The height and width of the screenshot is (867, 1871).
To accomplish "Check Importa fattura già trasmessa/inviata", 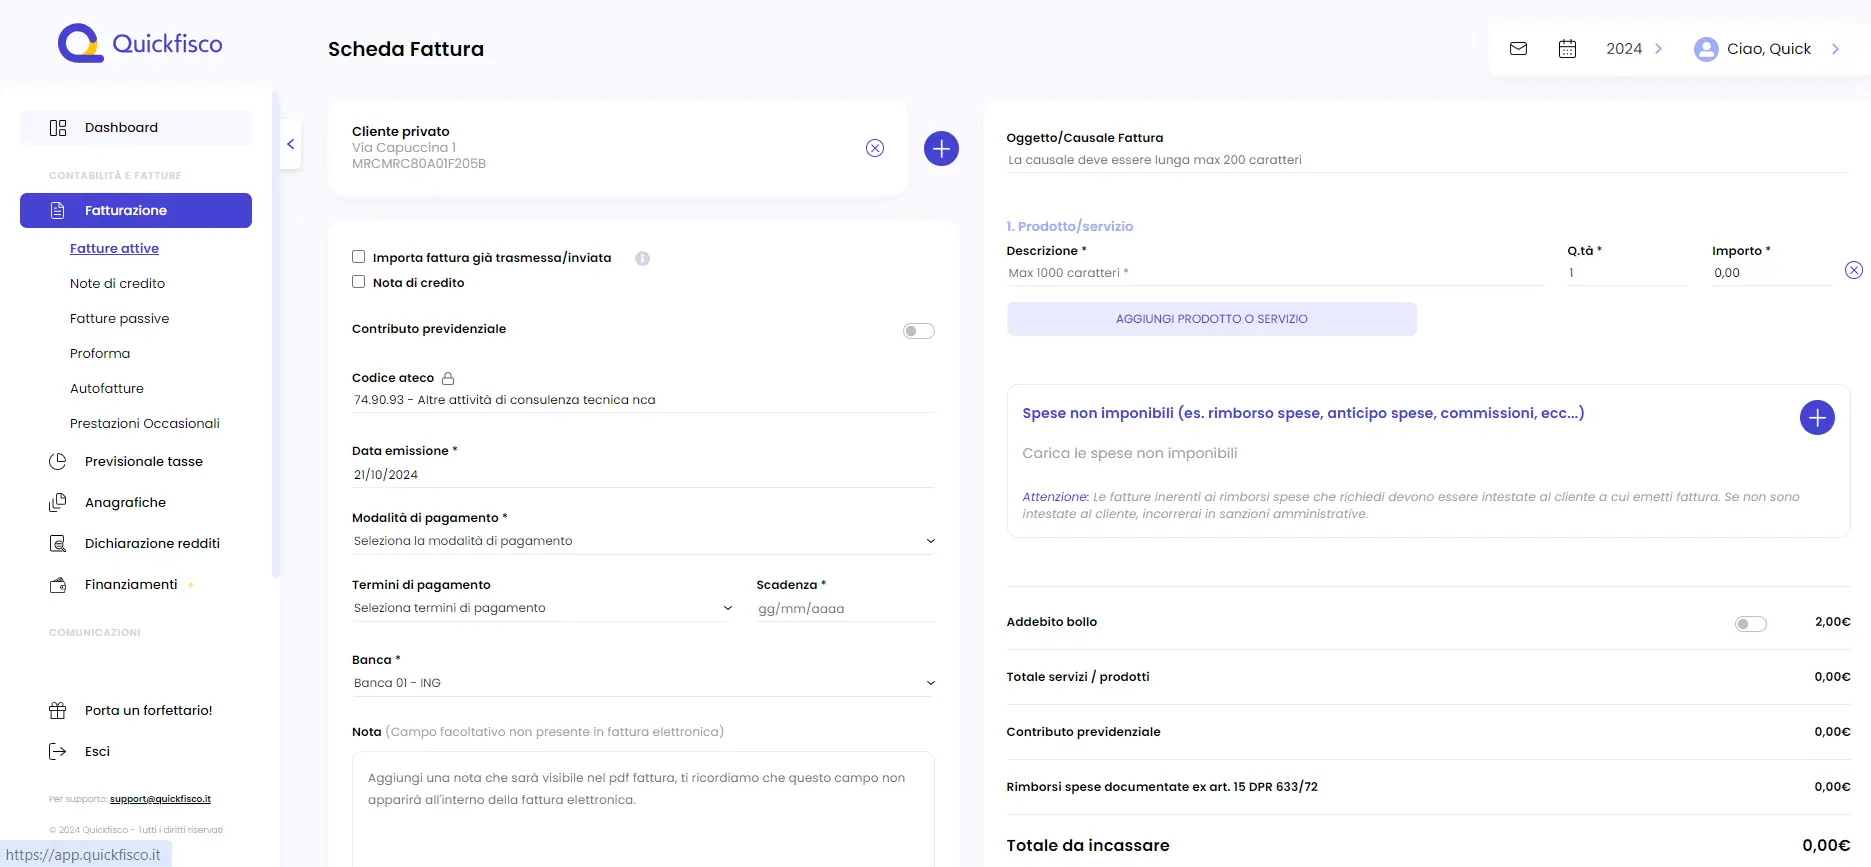I will click(x=358, y=257).
